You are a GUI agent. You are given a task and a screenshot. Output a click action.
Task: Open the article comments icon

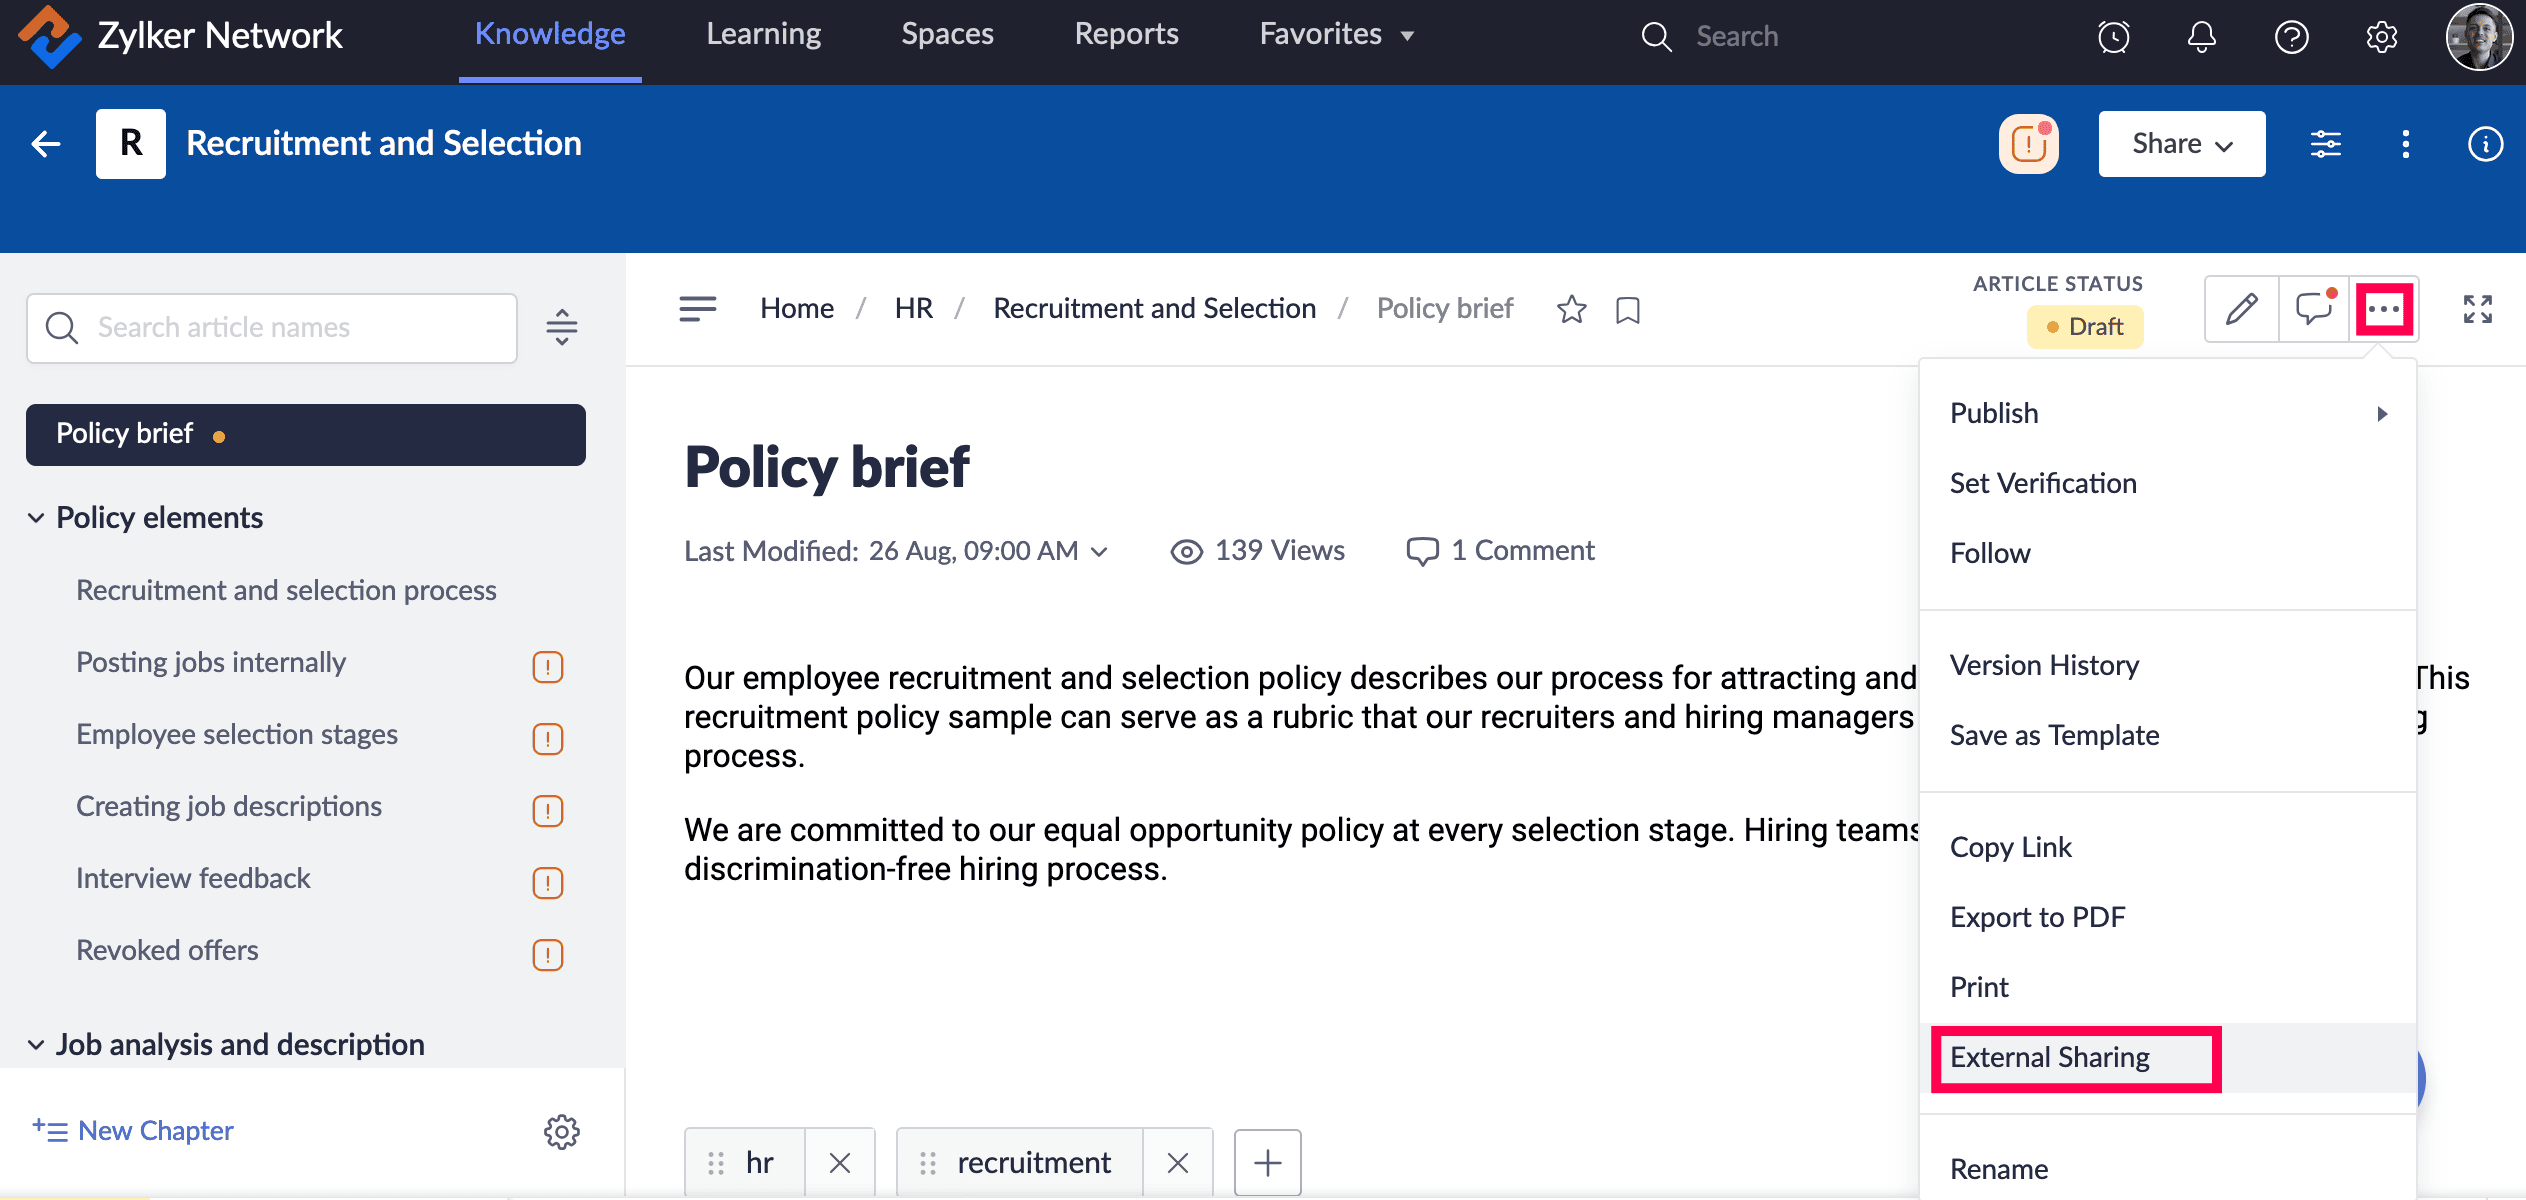2313,309
